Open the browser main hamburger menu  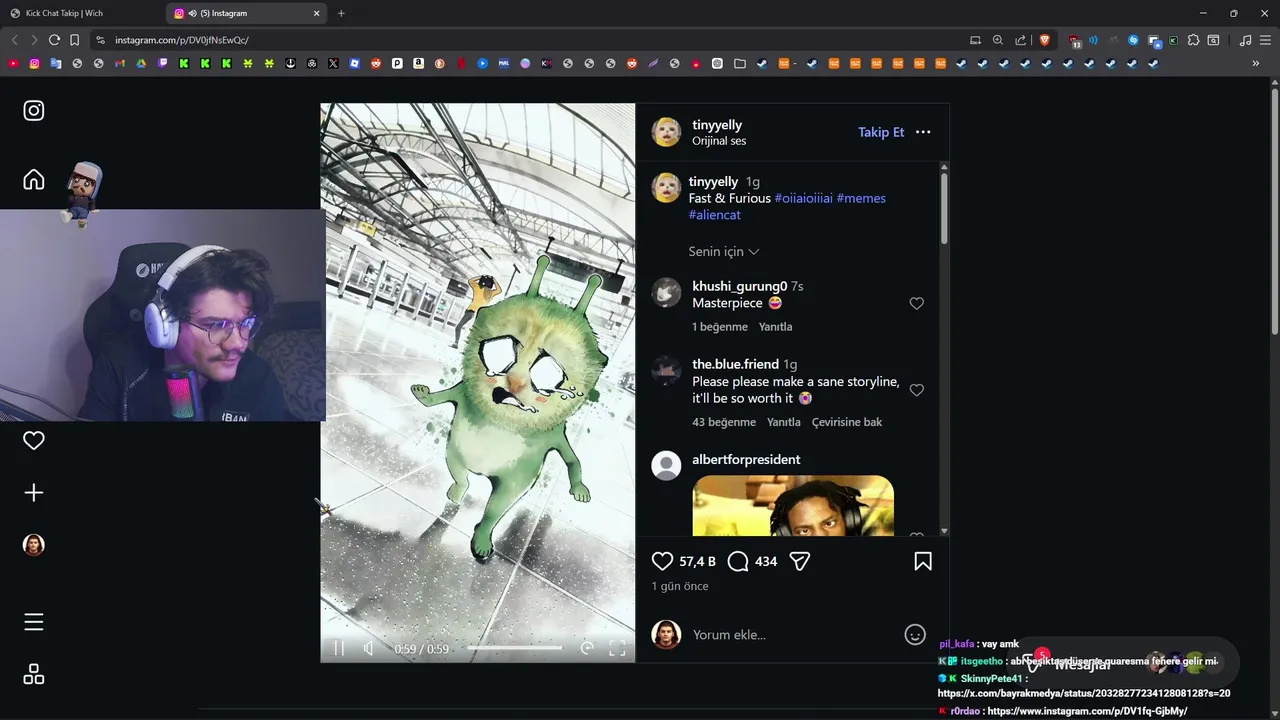click(x=1267, y=40)
